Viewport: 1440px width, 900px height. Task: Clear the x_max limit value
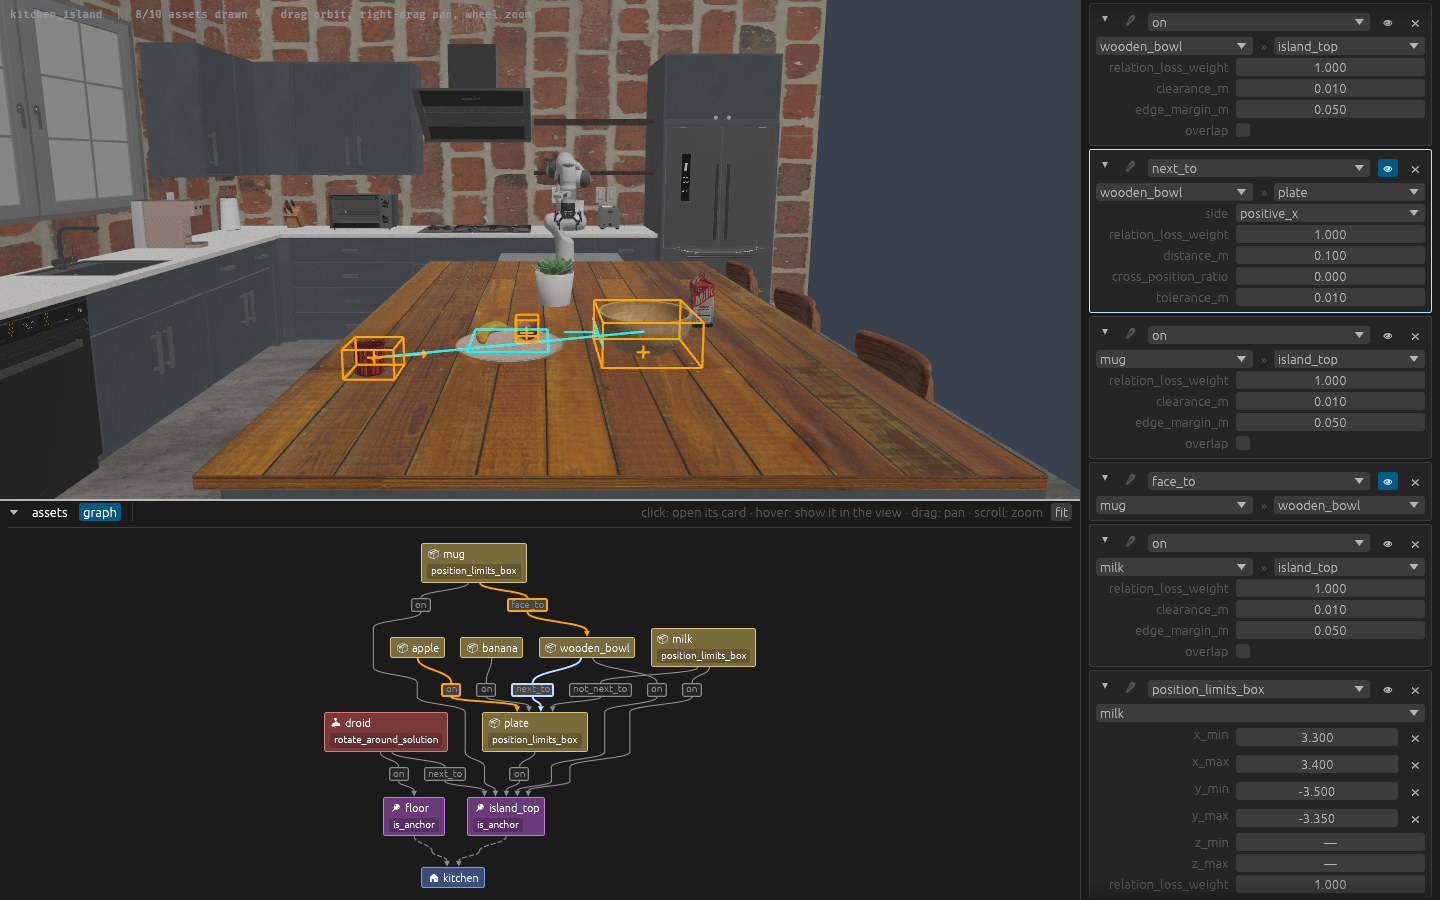[1415, 765]
